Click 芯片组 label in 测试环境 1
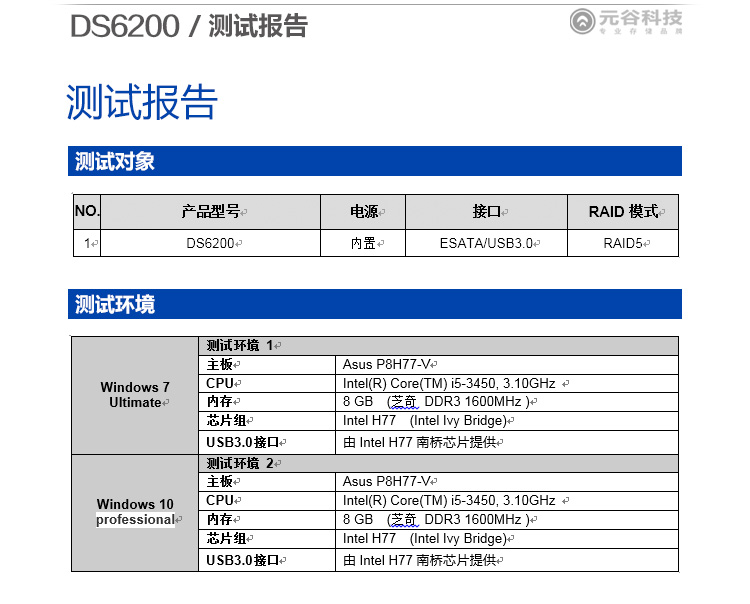Viewport: 750px width, 604px height. pyautogui.click(x=226, y=421)
